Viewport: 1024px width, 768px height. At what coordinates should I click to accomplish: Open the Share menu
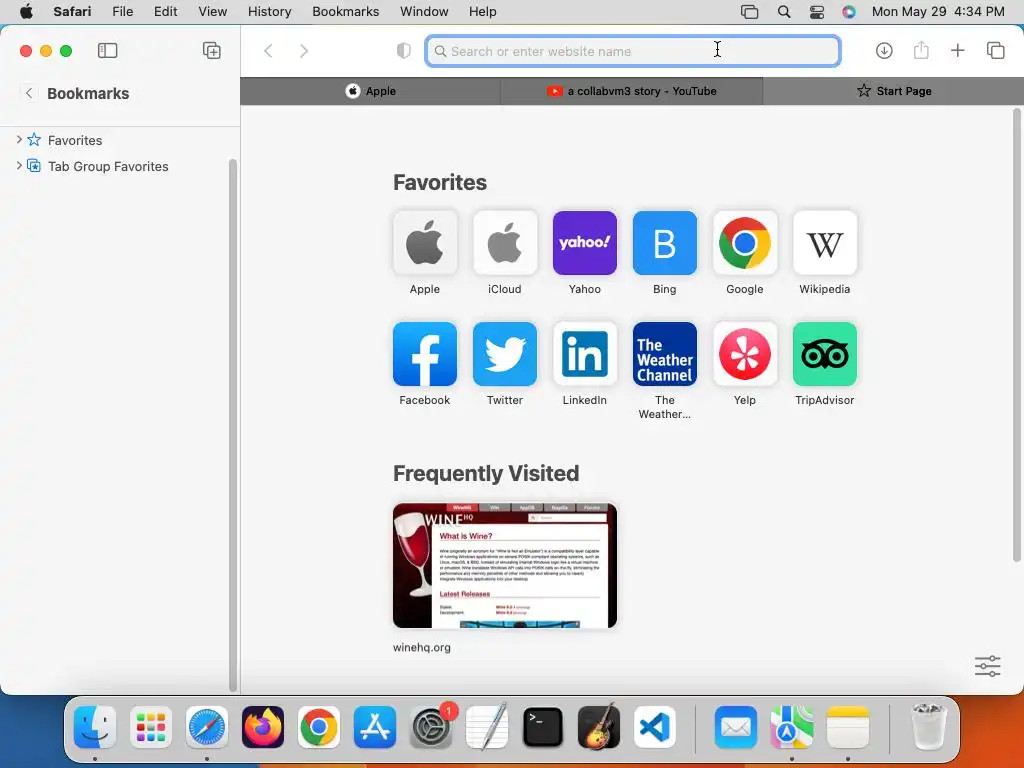(921, 50)
